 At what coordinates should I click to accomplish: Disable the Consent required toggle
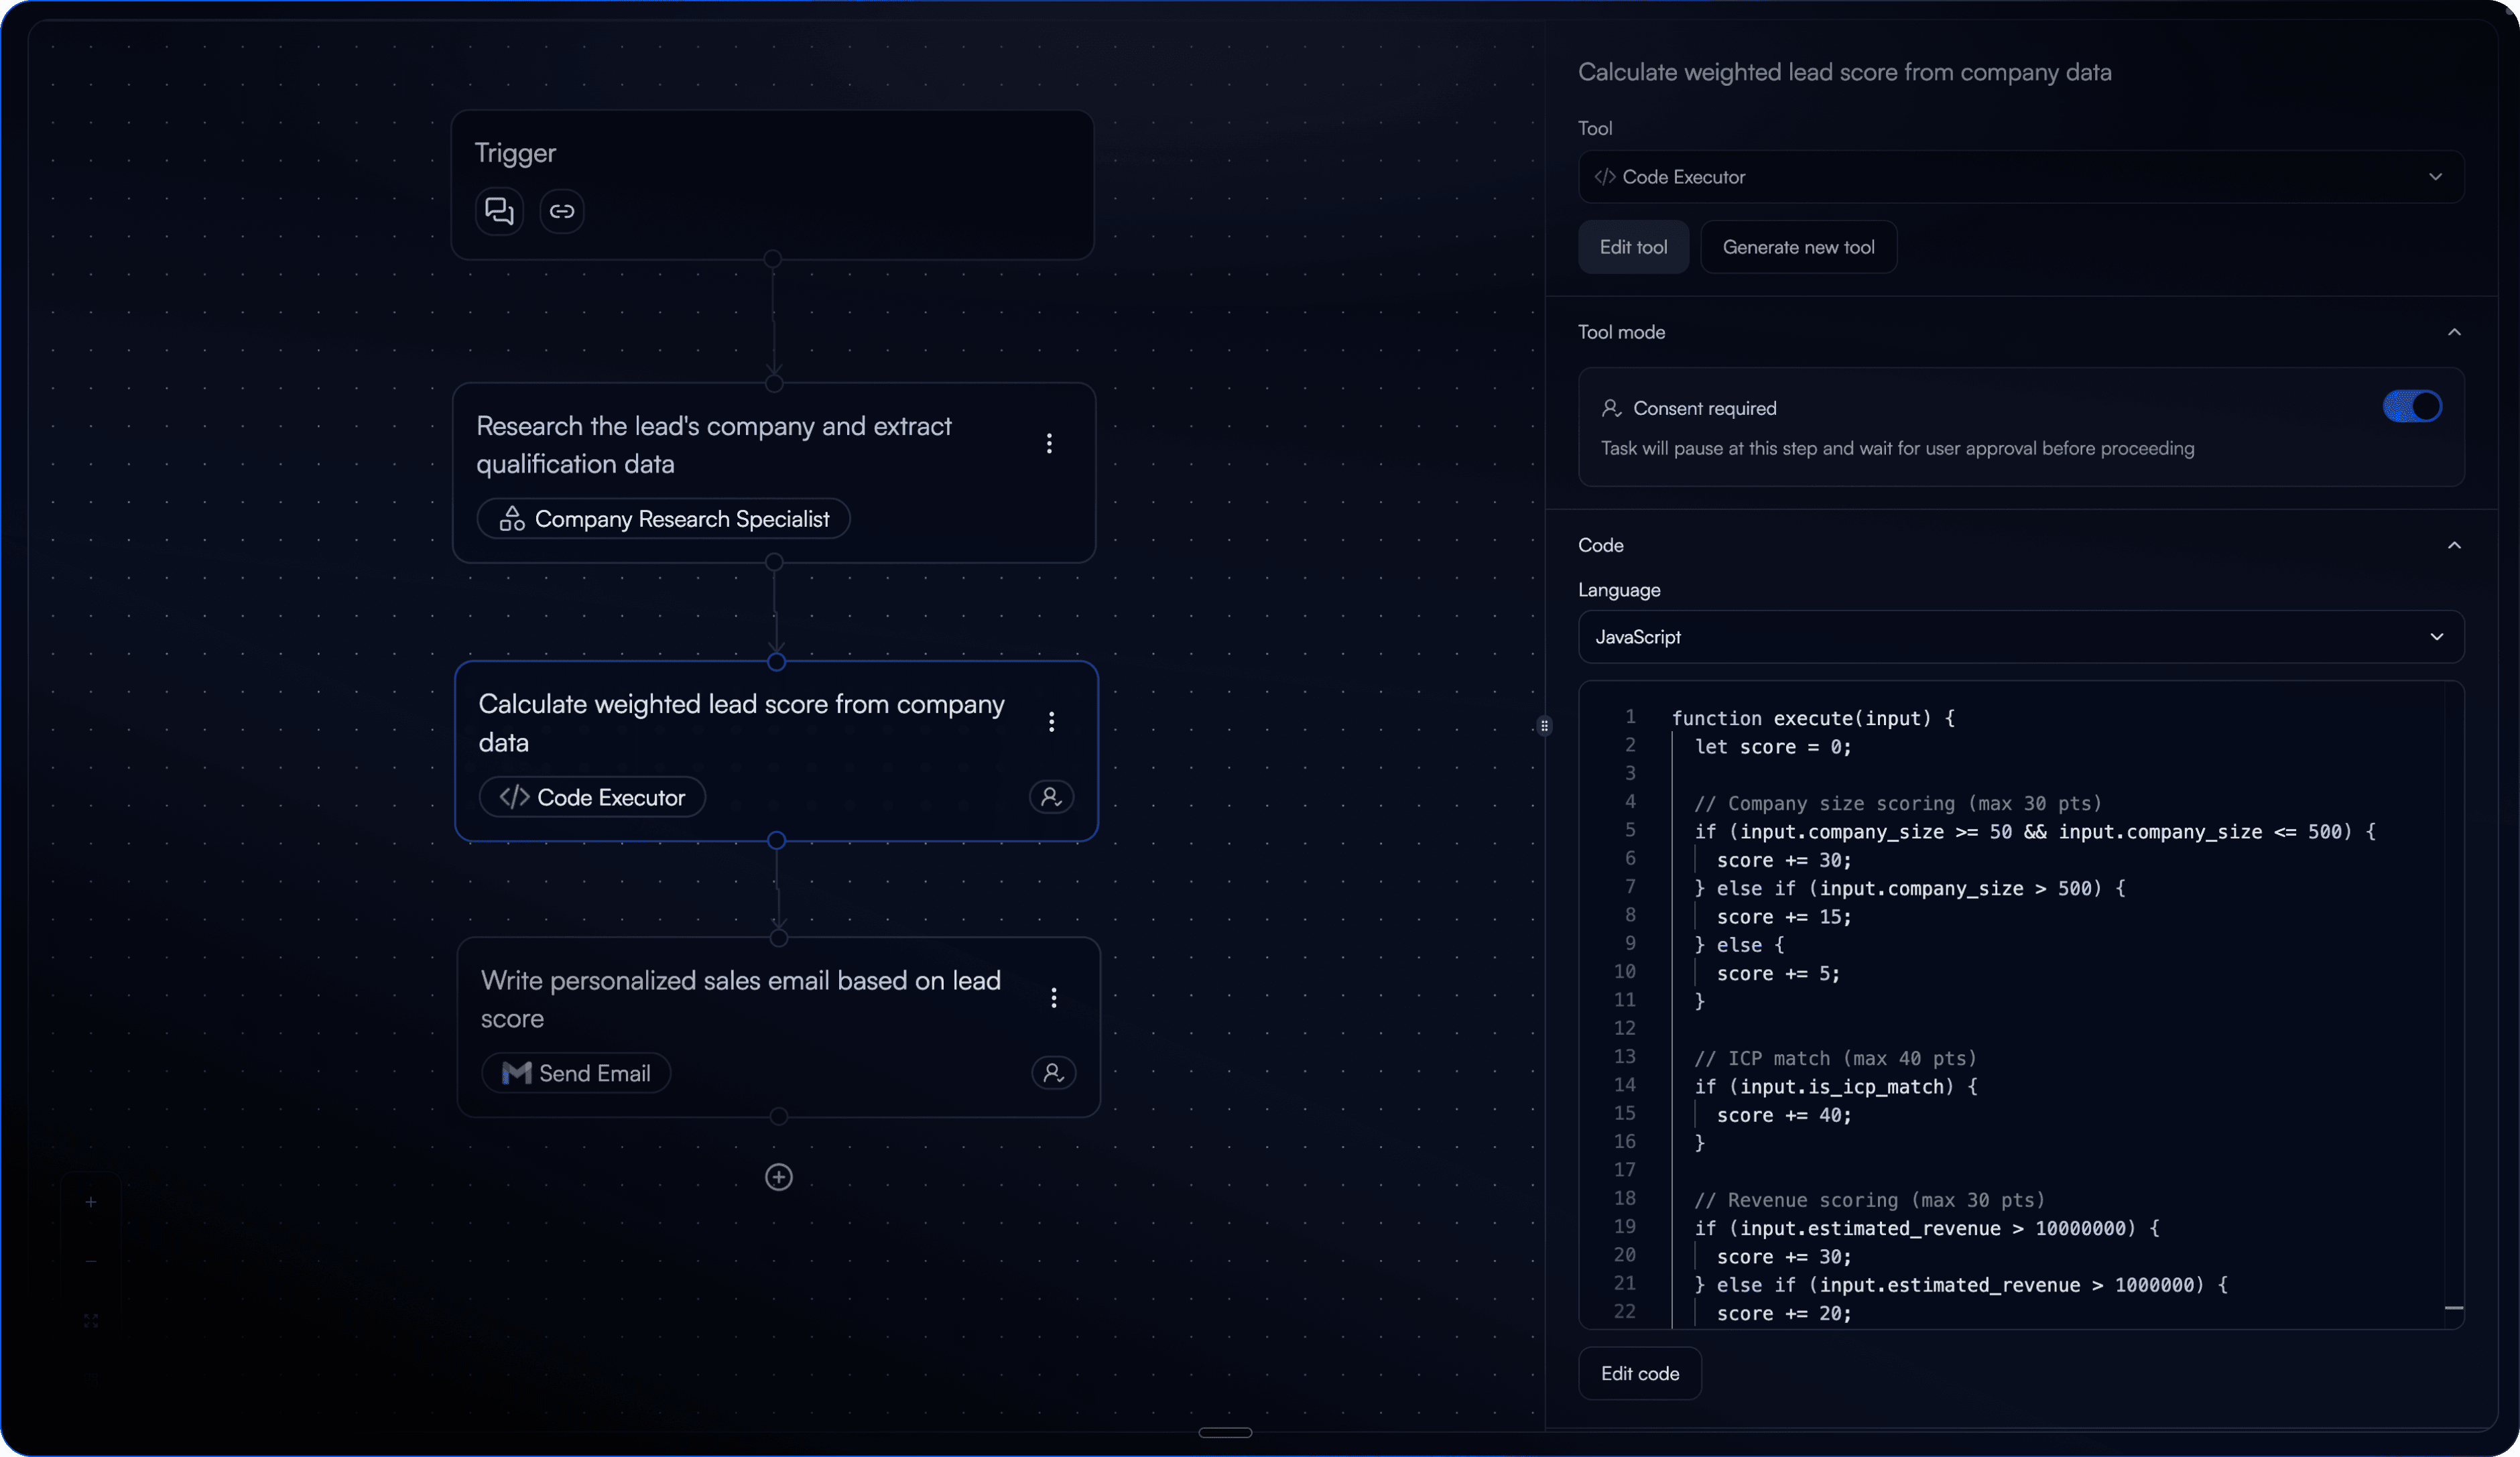(2411, 406)
